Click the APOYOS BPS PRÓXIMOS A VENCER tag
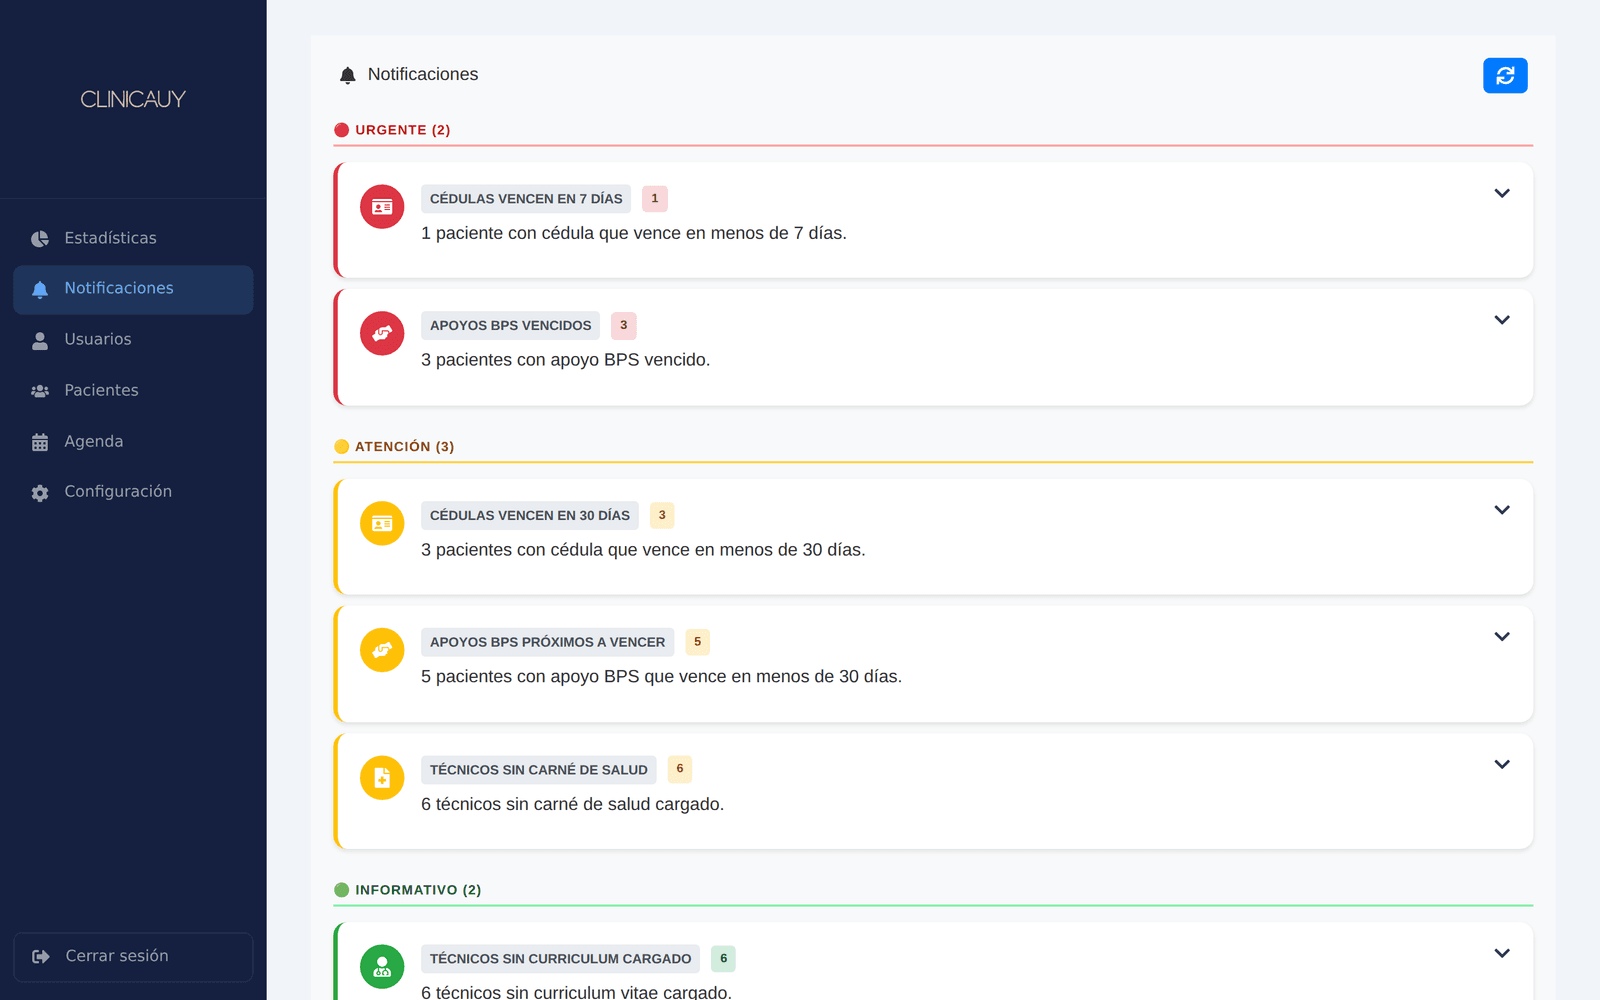1600x1000 pixels. pyautogui.click(x=547, y=642)
